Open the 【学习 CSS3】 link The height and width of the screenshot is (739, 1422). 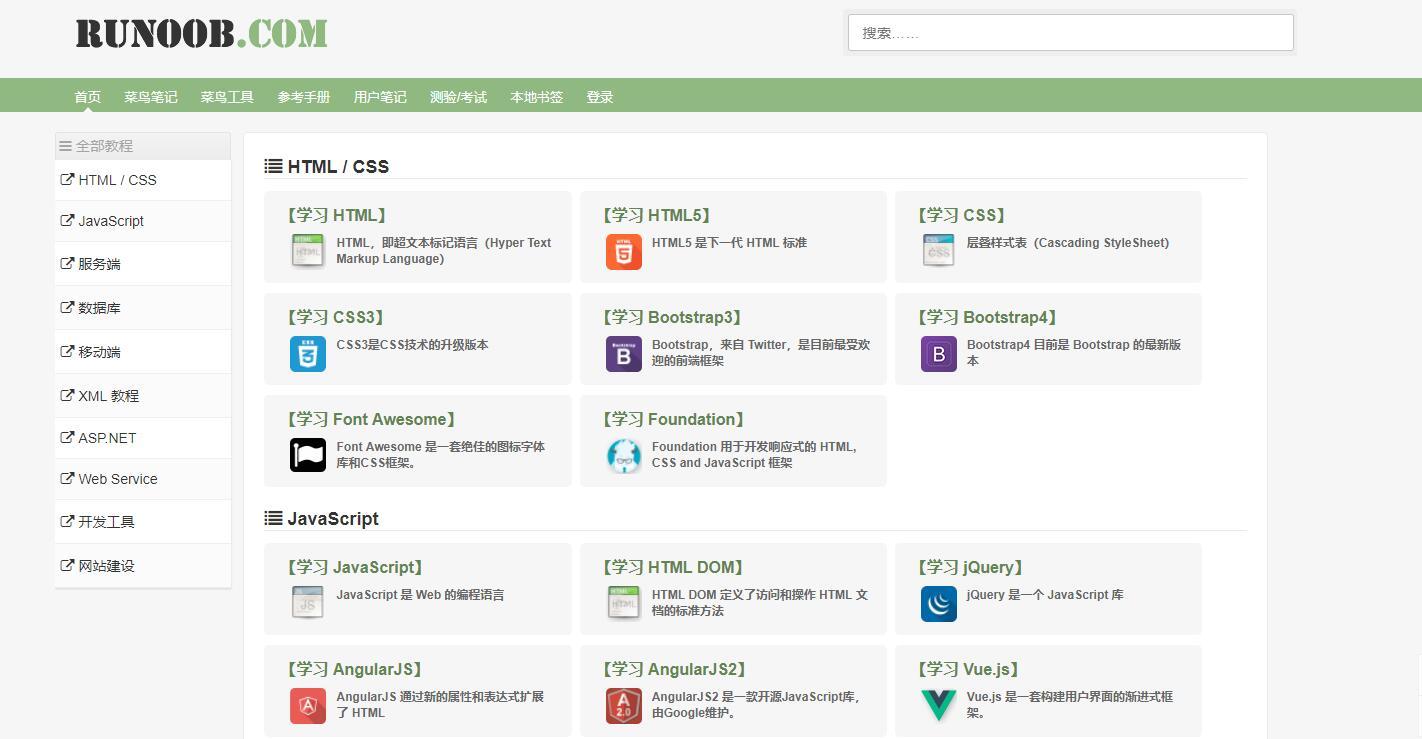point(335,317)
